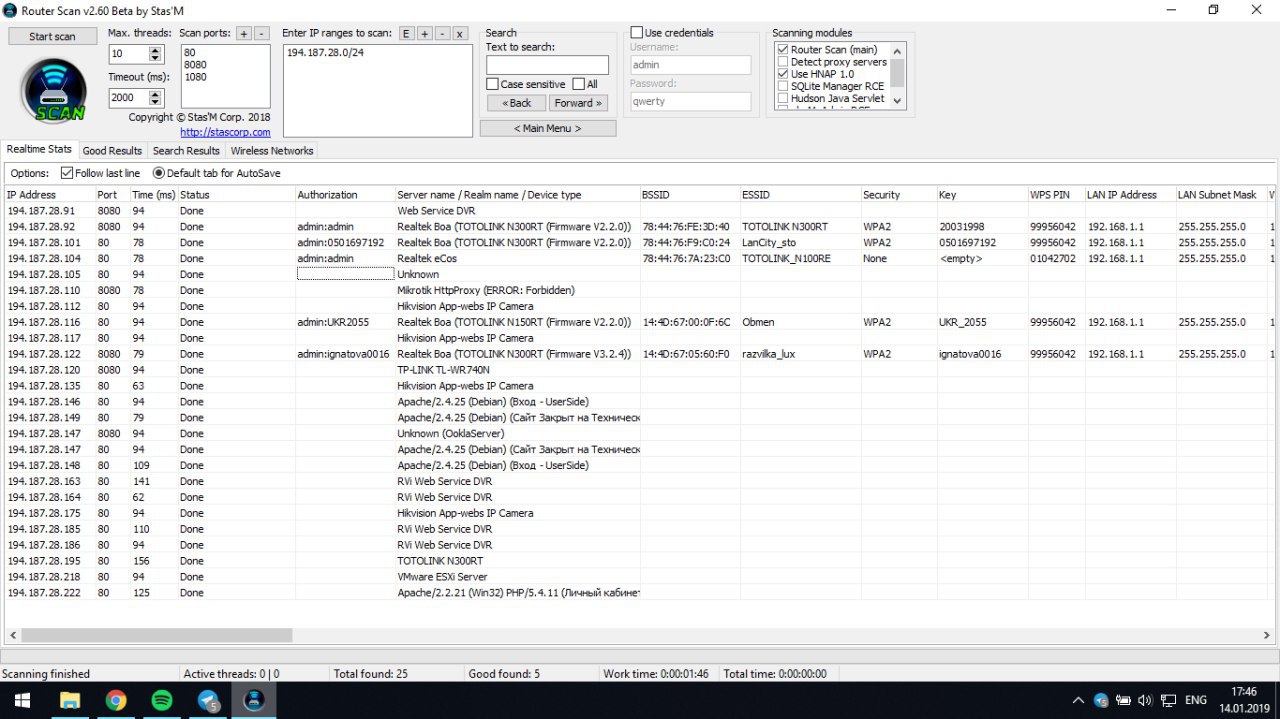Select Router Scan taskbar icon
This screenshot has width=1280, height=719.
[x=254, y=700]
